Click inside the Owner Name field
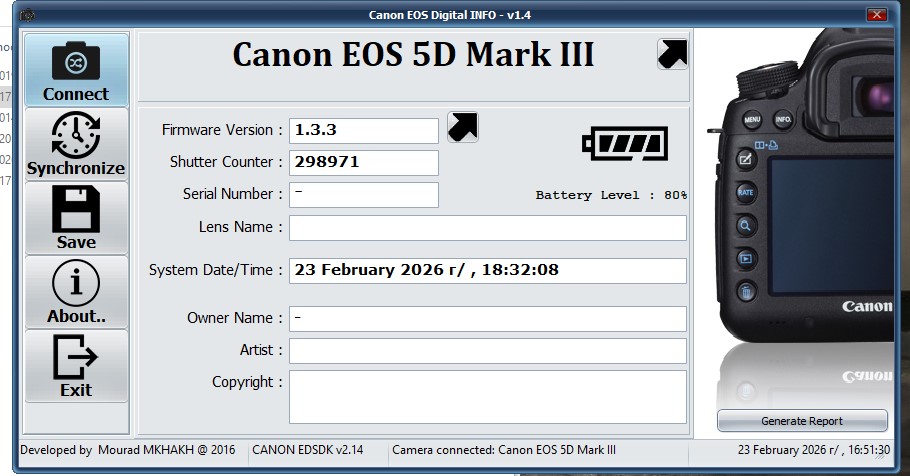The width and height of the screenshot is (910, 476). tap(488, 319)
